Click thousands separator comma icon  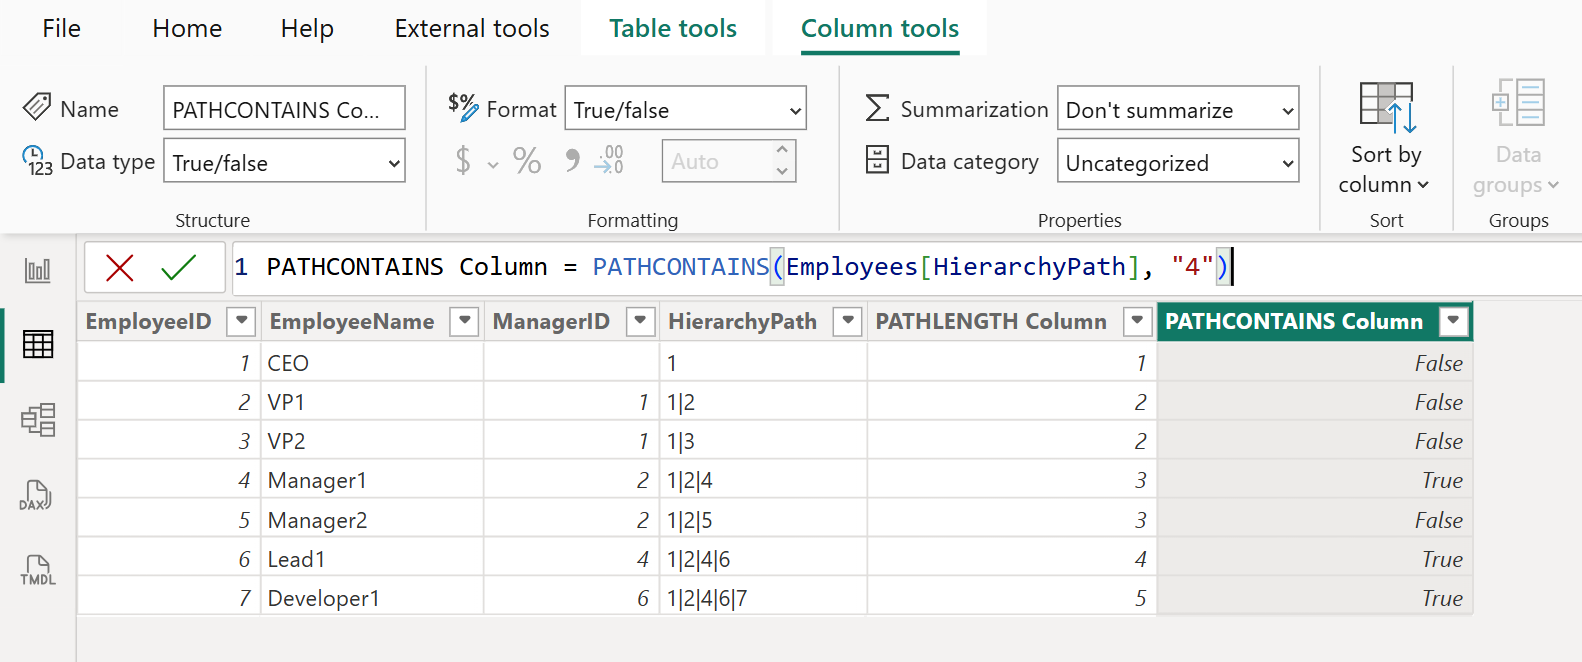click(572, 161)
